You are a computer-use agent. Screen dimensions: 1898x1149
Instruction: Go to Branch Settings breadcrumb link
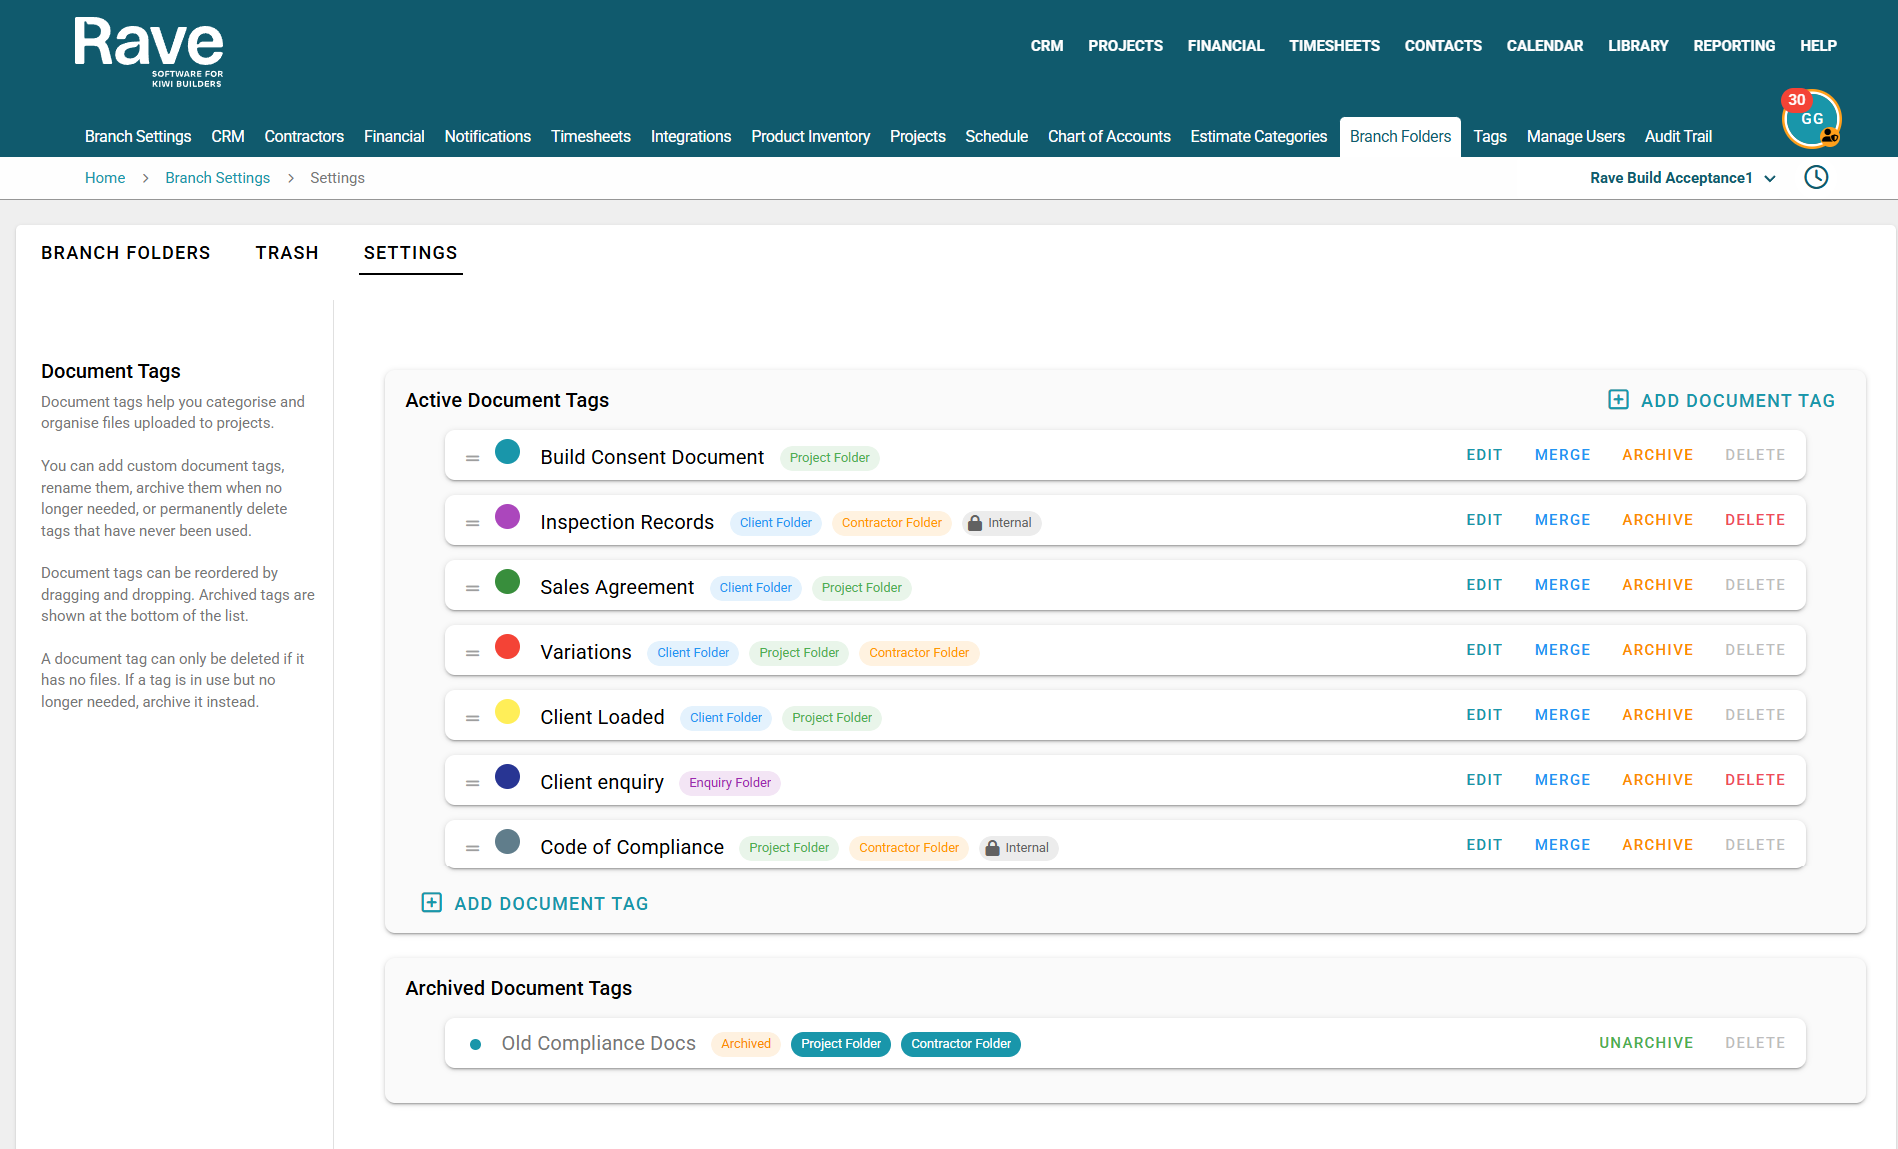(x=218, y=178)
